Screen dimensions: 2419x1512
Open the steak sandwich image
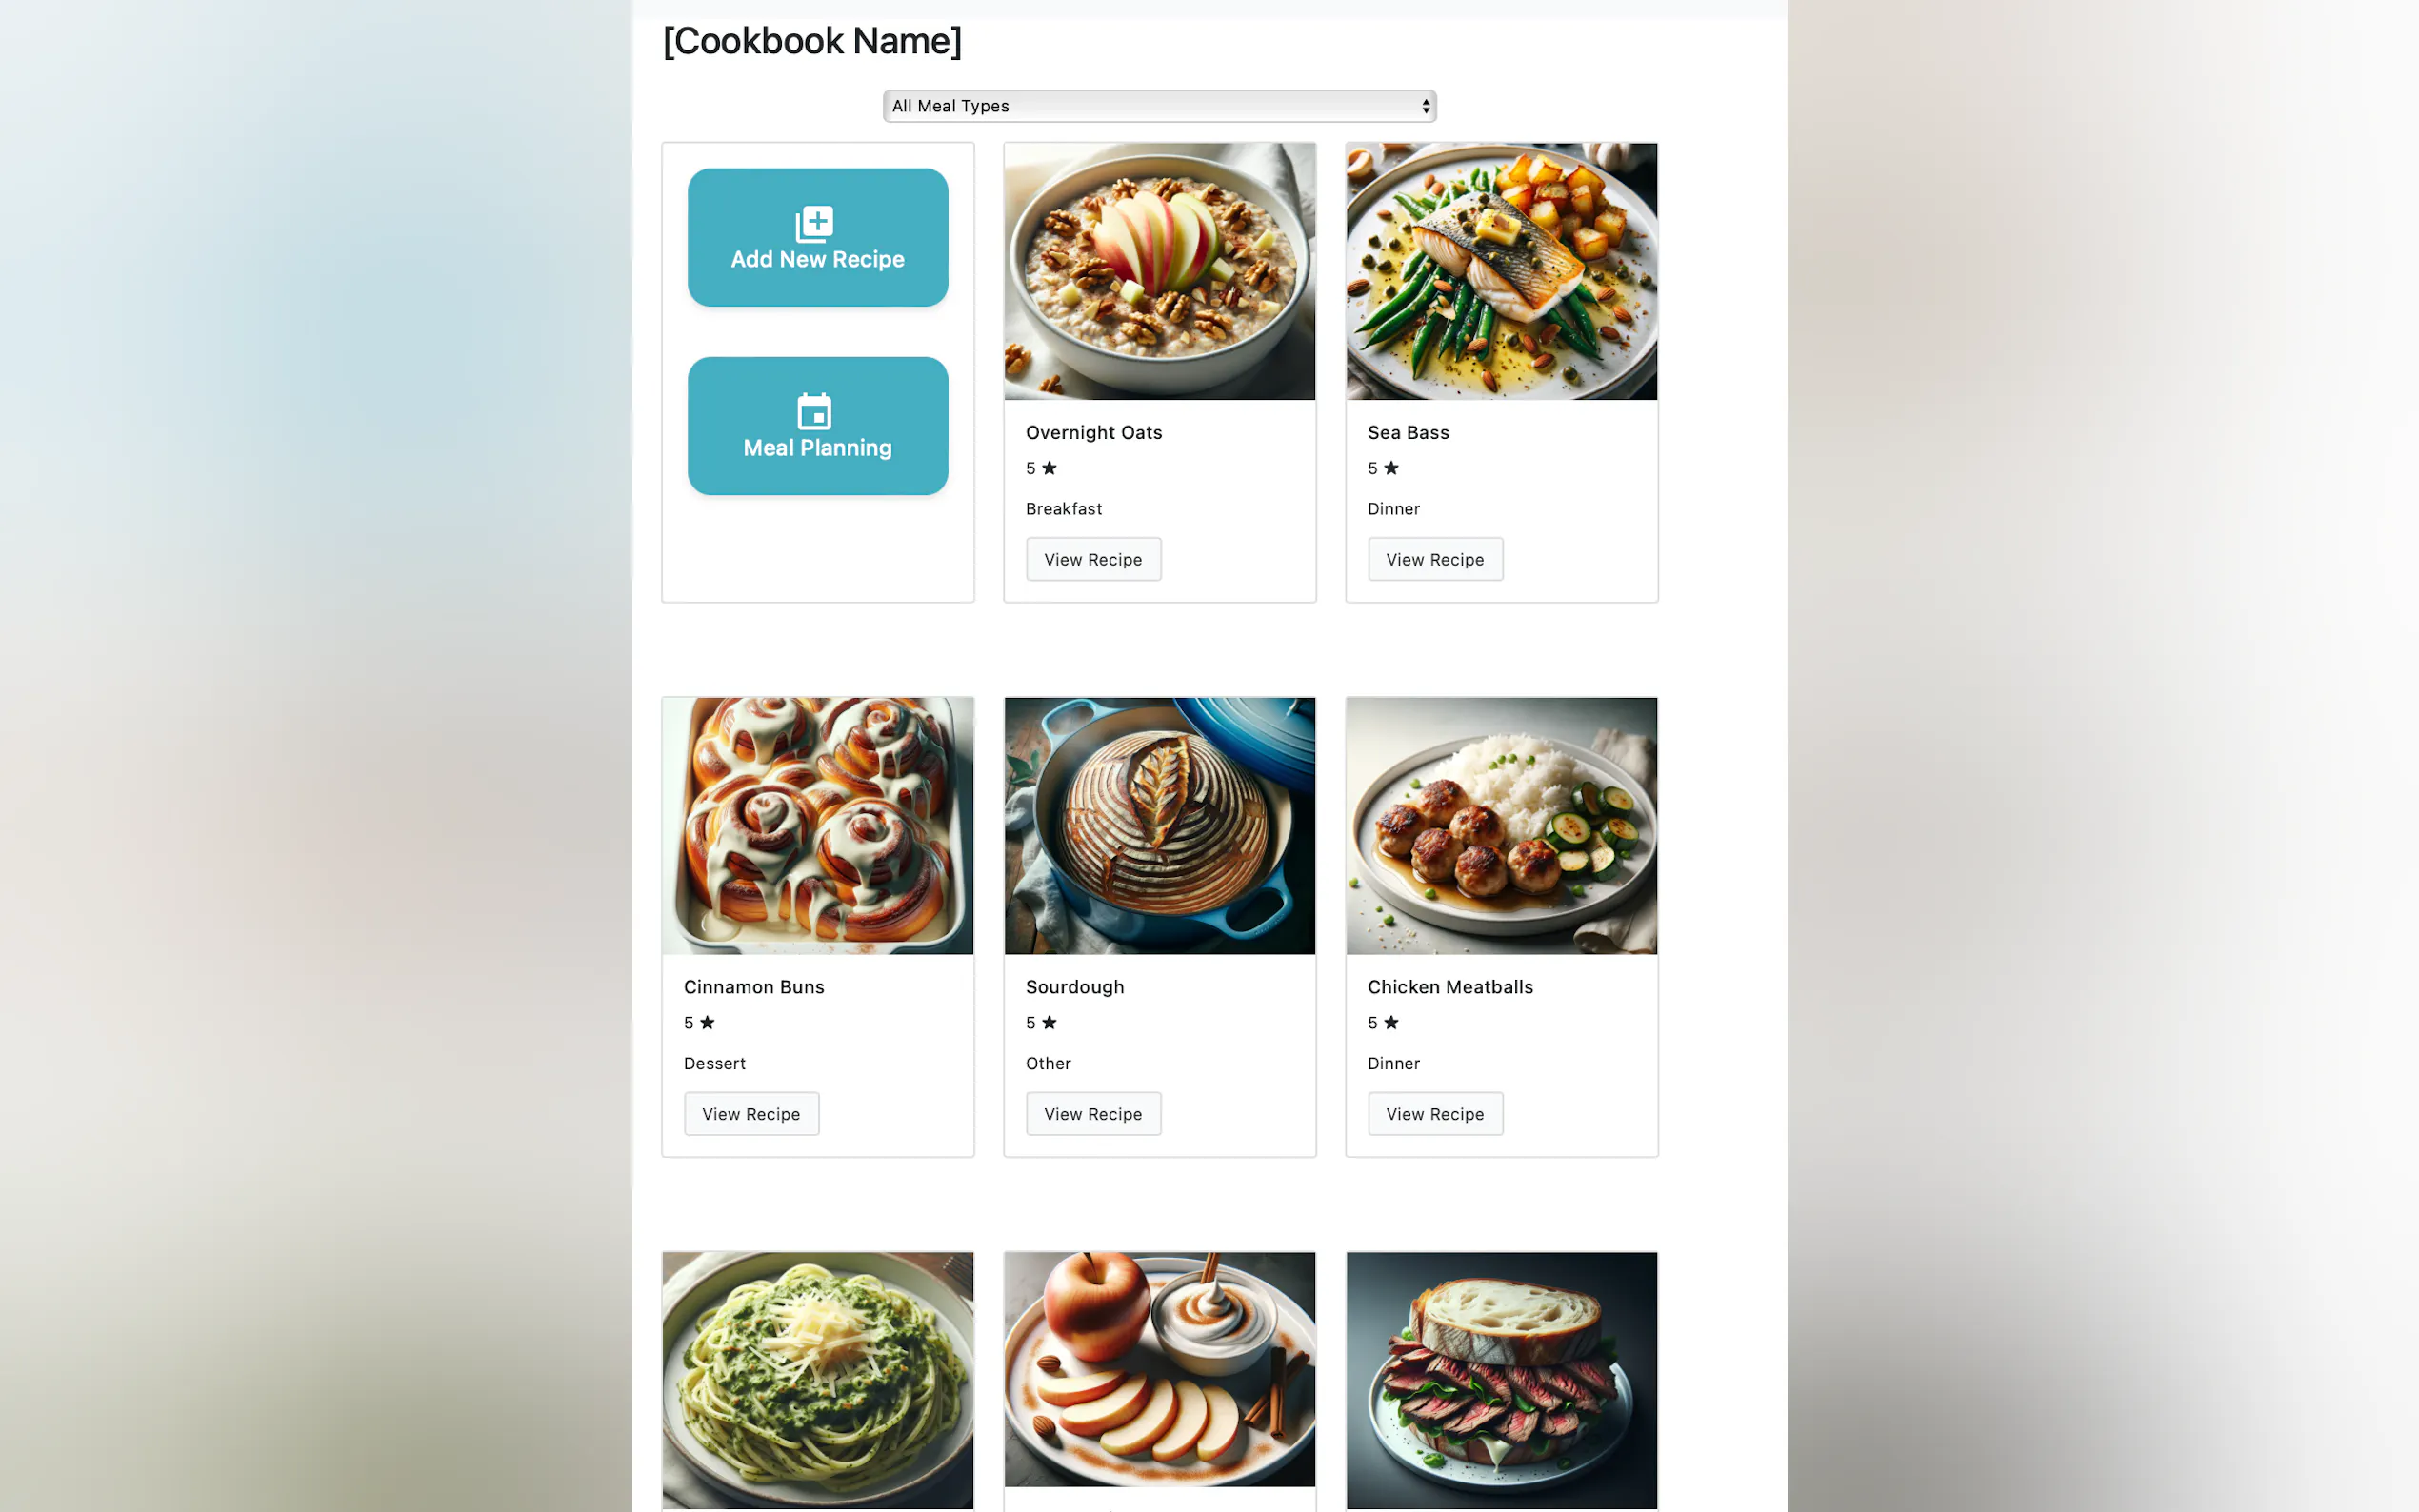(1501, 1380)
